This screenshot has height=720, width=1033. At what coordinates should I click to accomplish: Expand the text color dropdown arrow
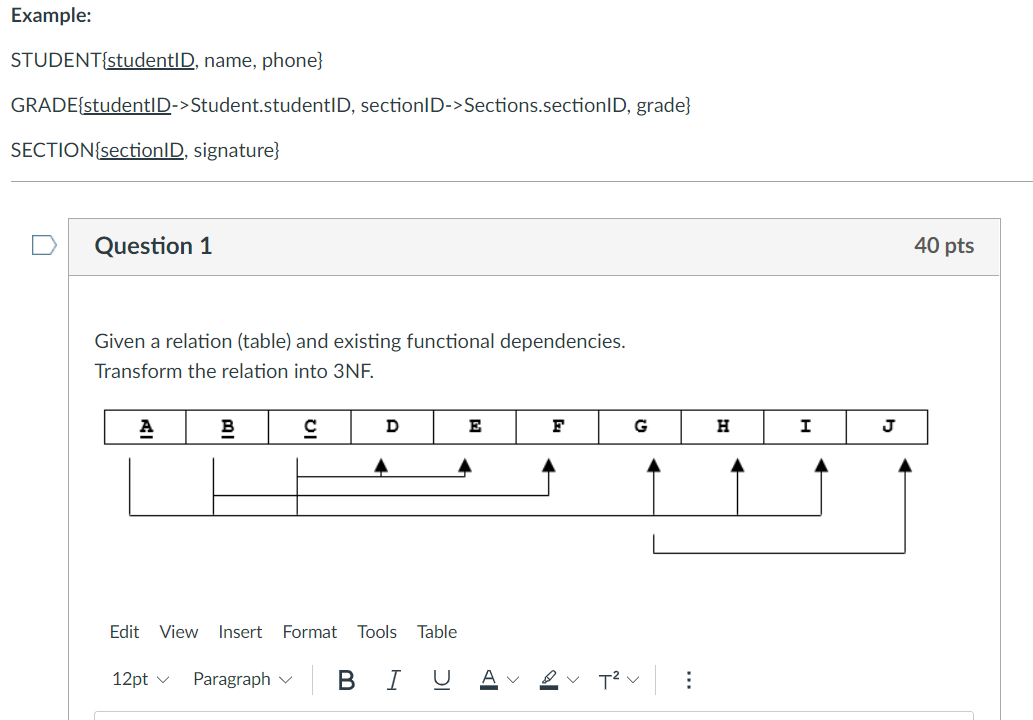click(x=511, y=679)
